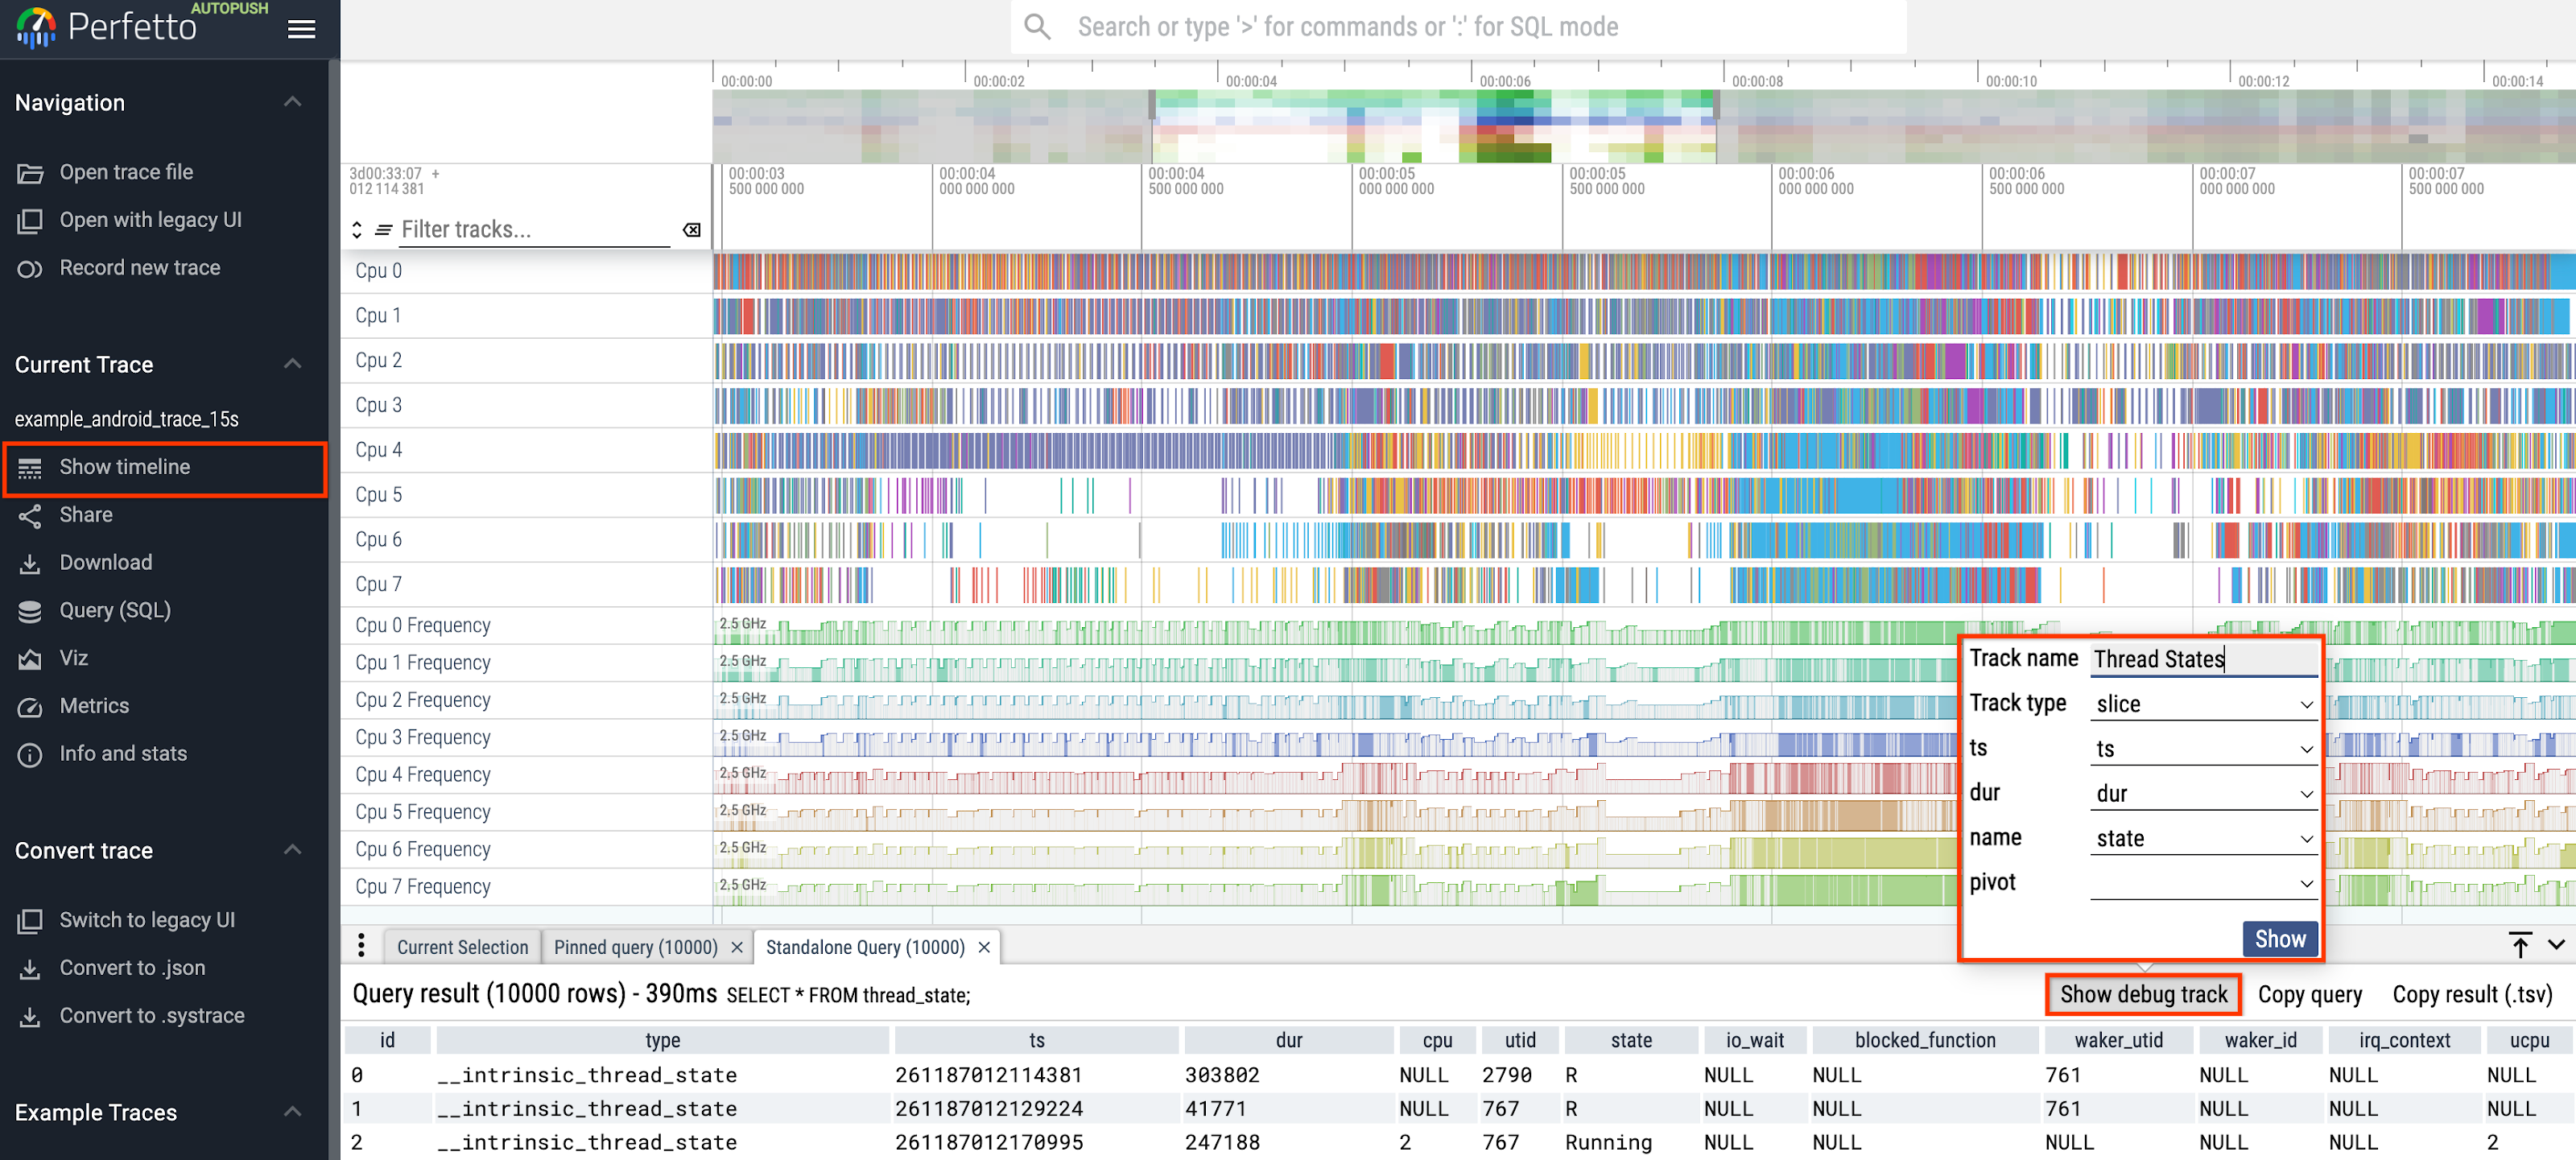Screen dimensions: 2576x1160
Task: Open Info and stats
Action: [x=122, y=753]
